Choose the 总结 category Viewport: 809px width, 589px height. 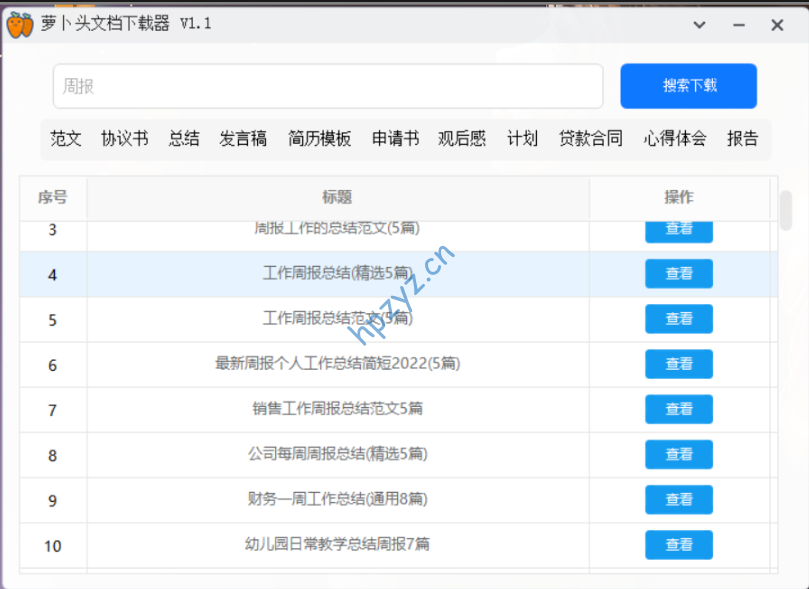pos(184,139)
